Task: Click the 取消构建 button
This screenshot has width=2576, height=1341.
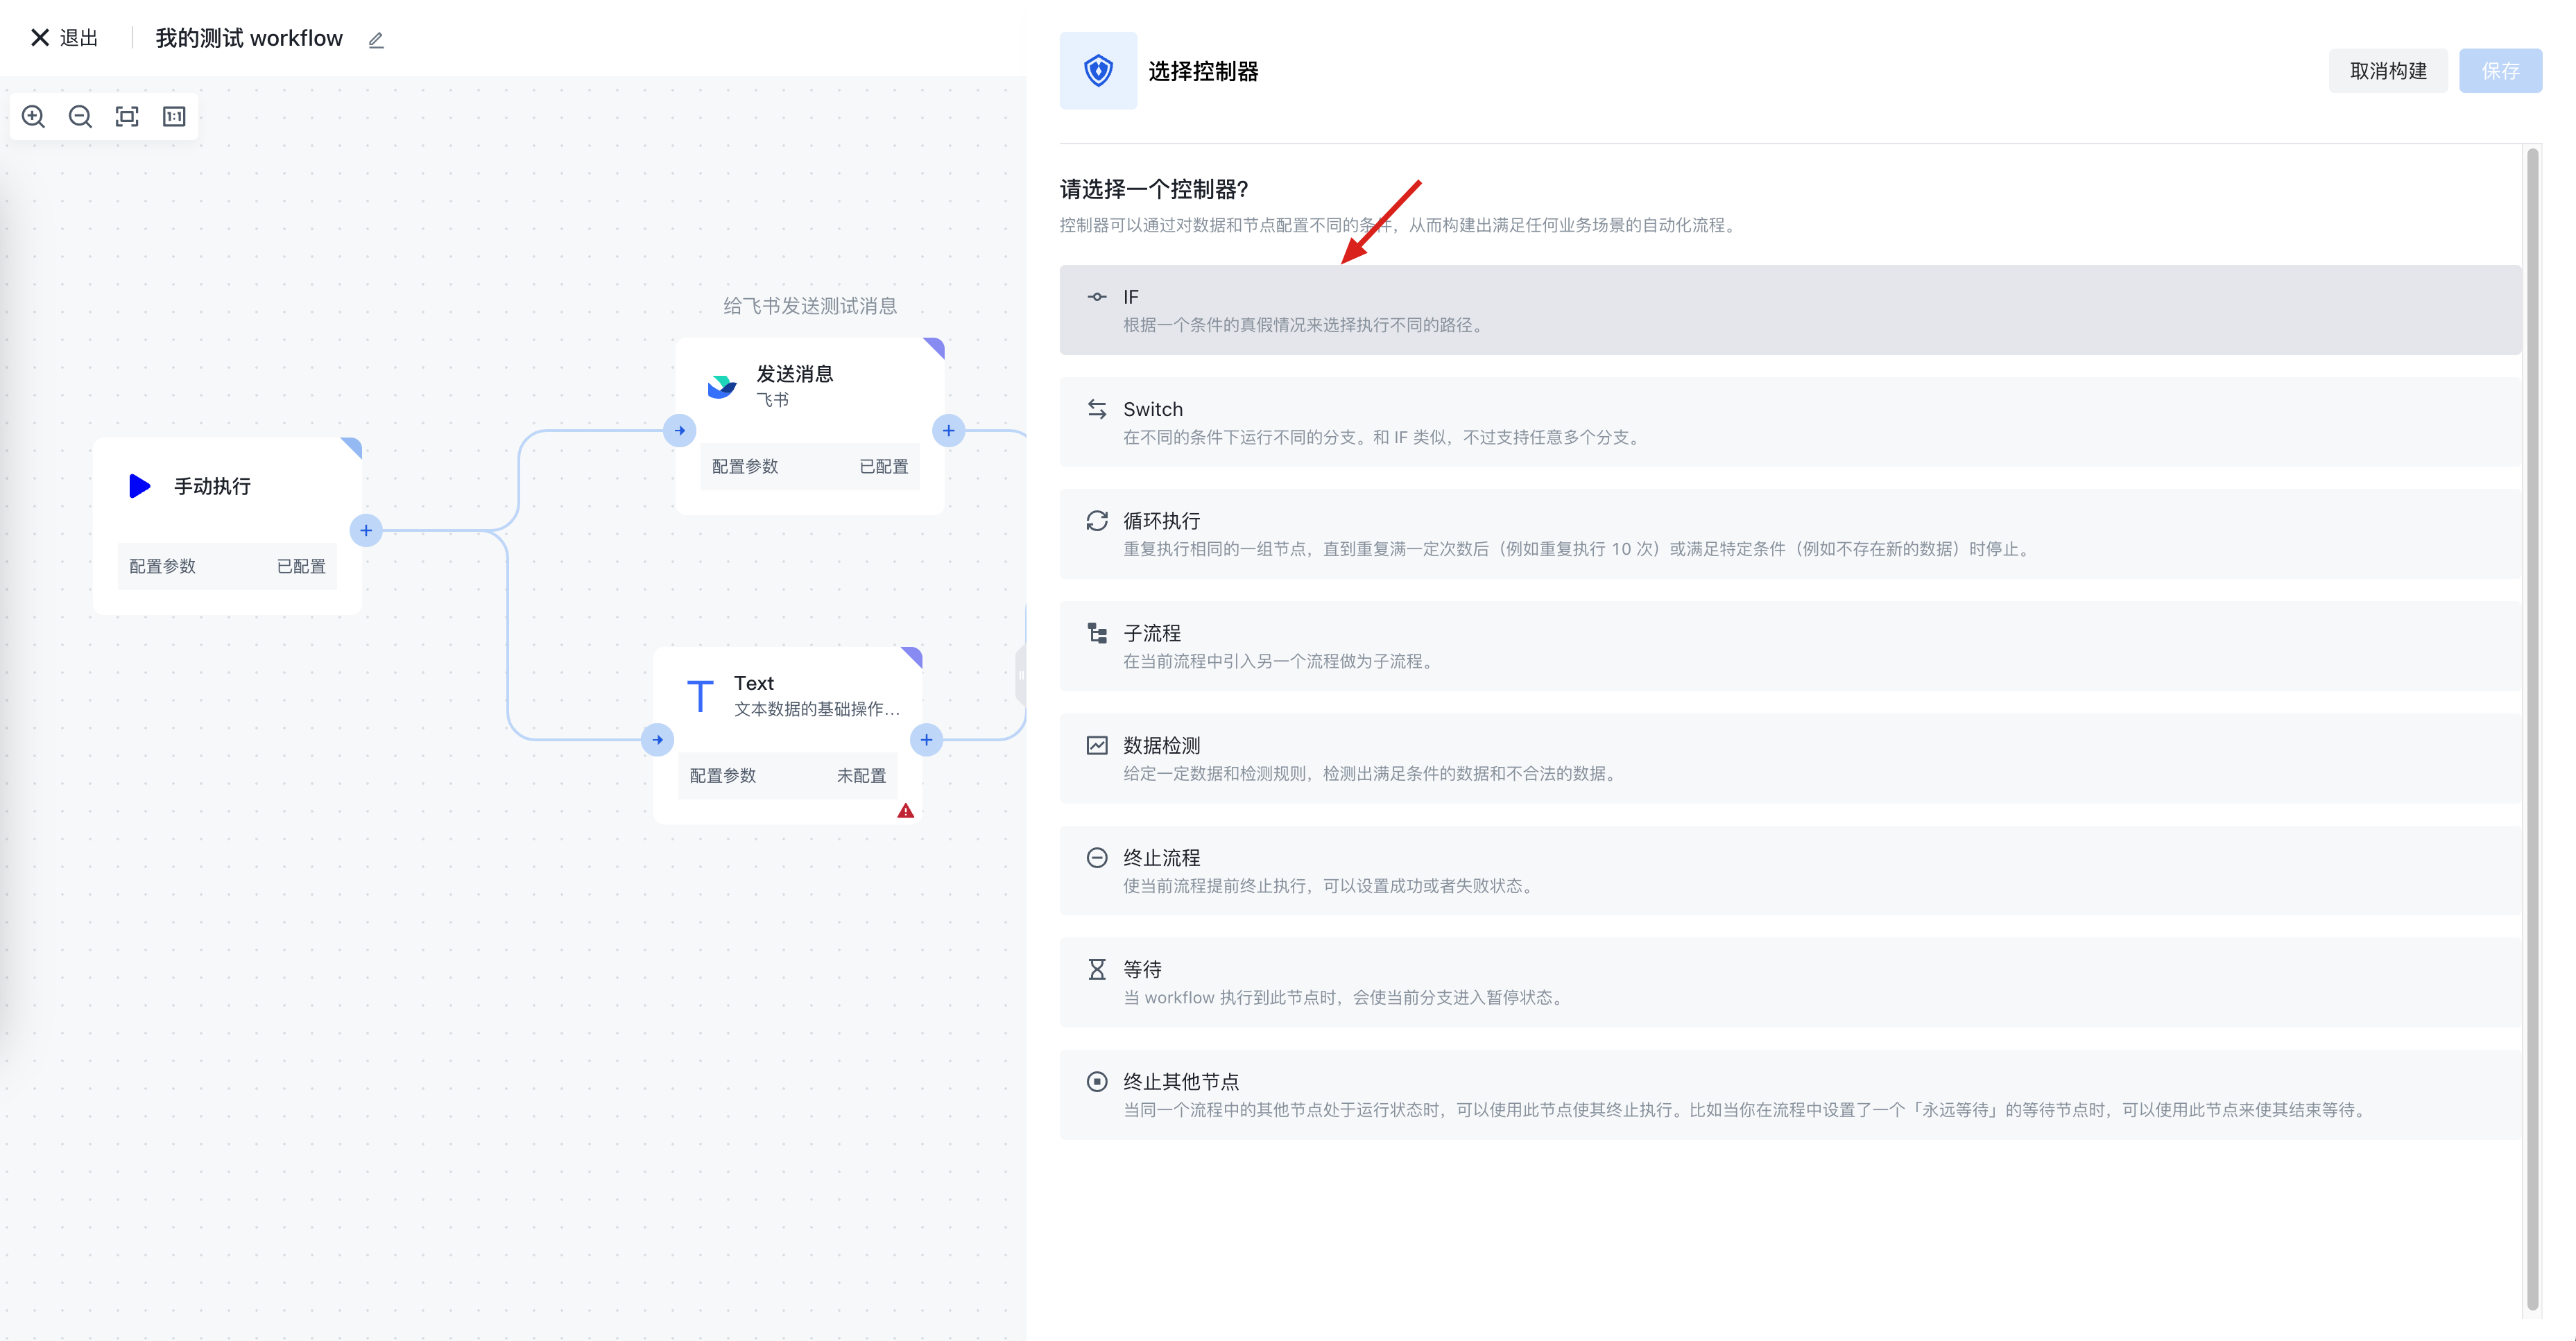Action: pyautogui.click(x=2387, y=71)
